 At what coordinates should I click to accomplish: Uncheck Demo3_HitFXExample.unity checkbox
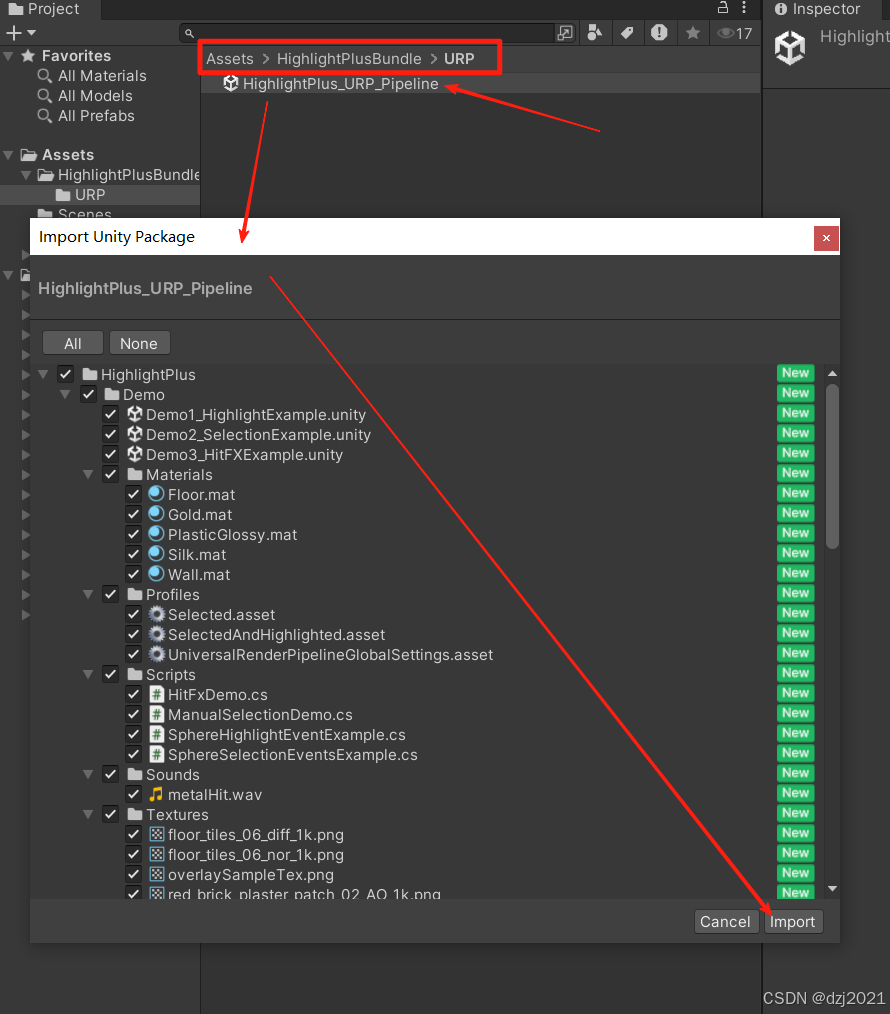111,454
